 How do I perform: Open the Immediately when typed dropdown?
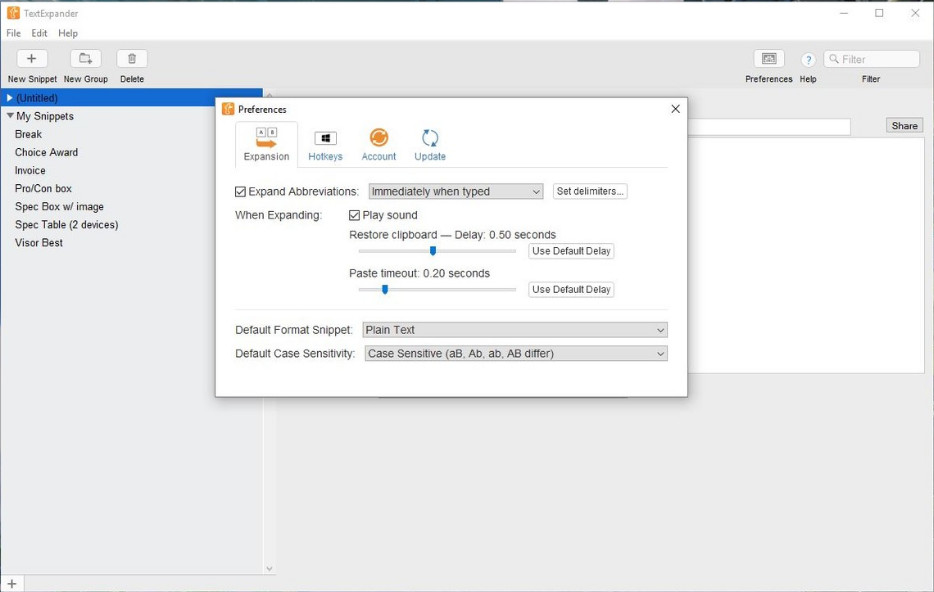point(456,191)
